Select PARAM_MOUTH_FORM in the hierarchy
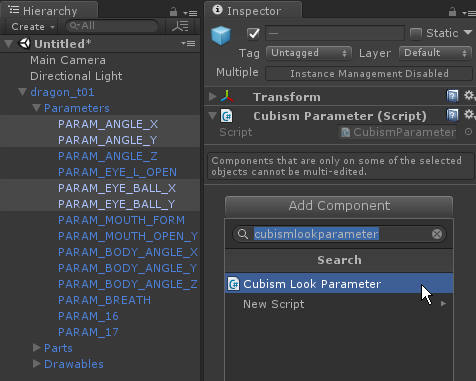Image resolution: width=476 pixels, height=381 pixels. point(121,220)
